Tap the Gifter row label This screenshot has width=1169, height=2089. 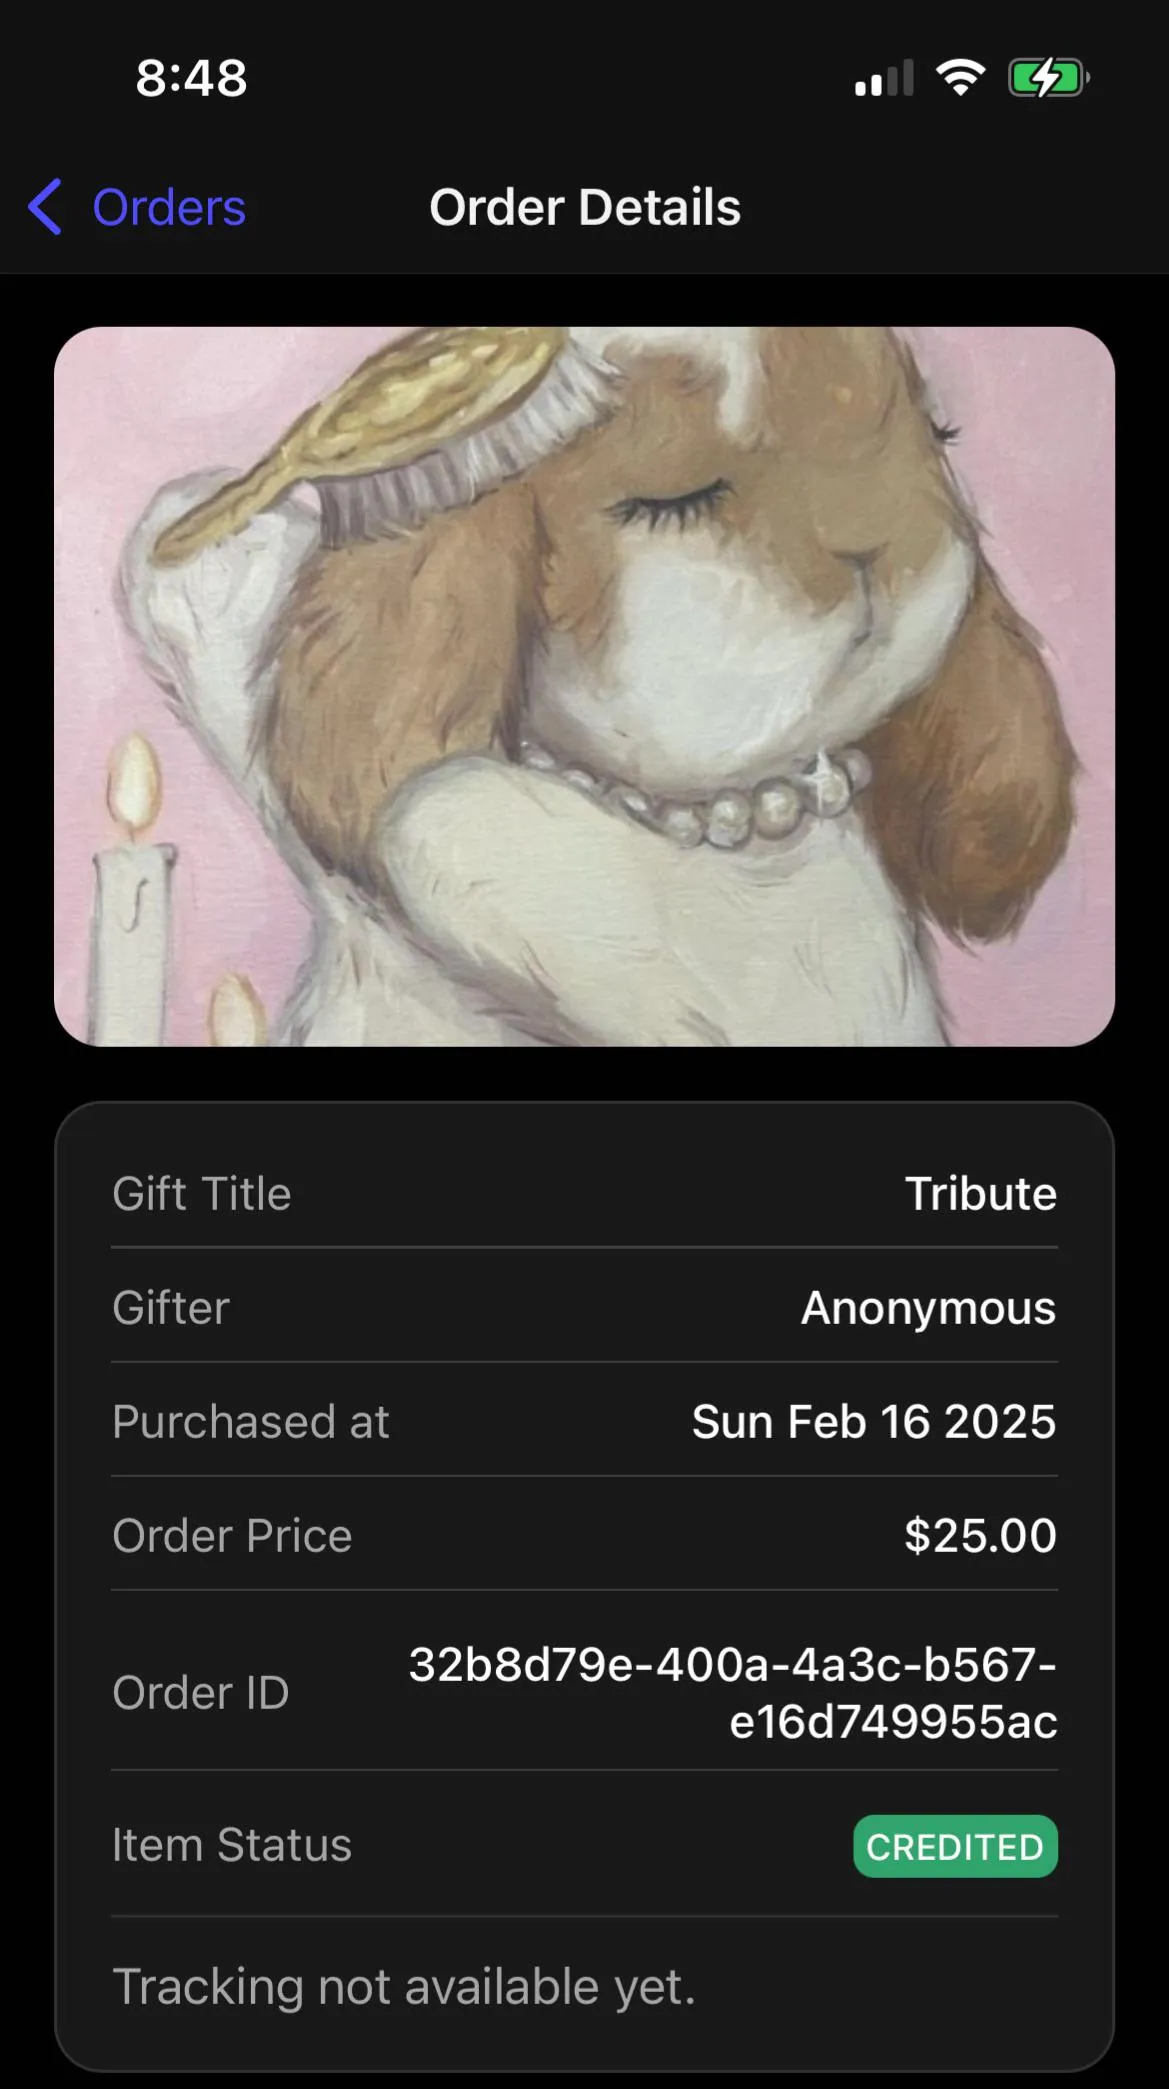(171, 1307)
